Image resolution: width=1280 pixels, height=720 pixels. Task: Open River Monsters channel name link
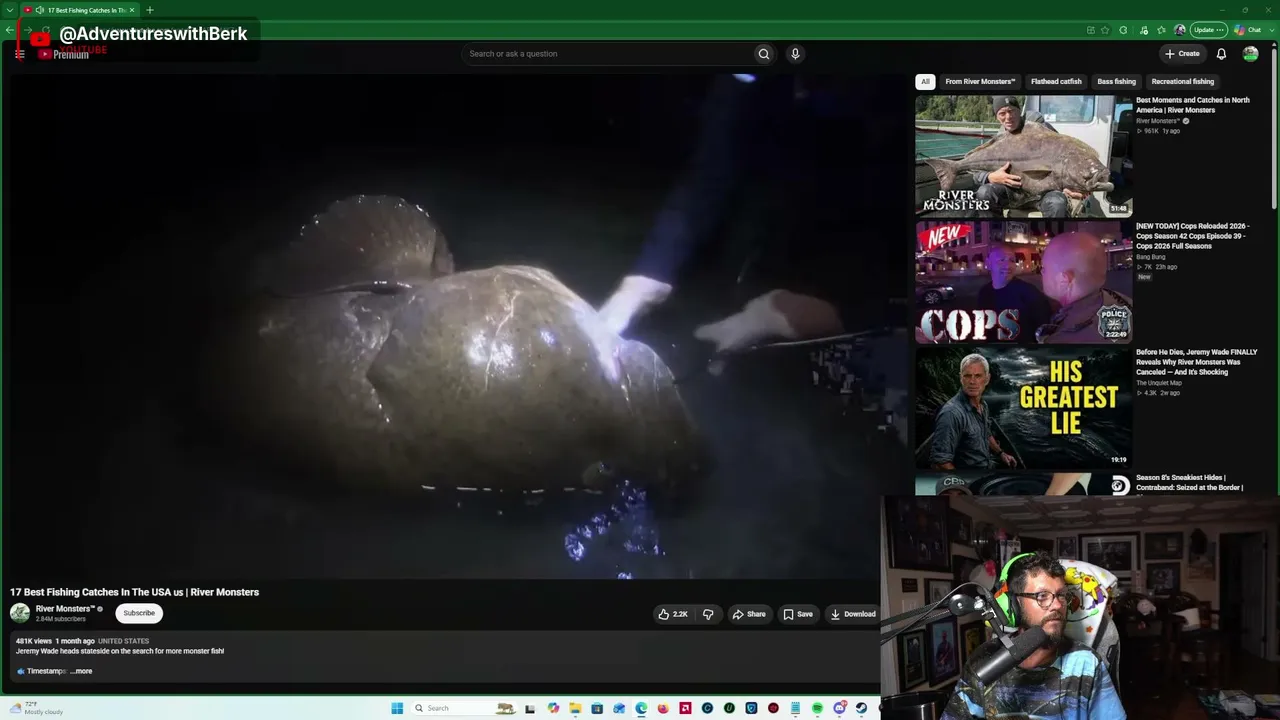pos(65,609)
